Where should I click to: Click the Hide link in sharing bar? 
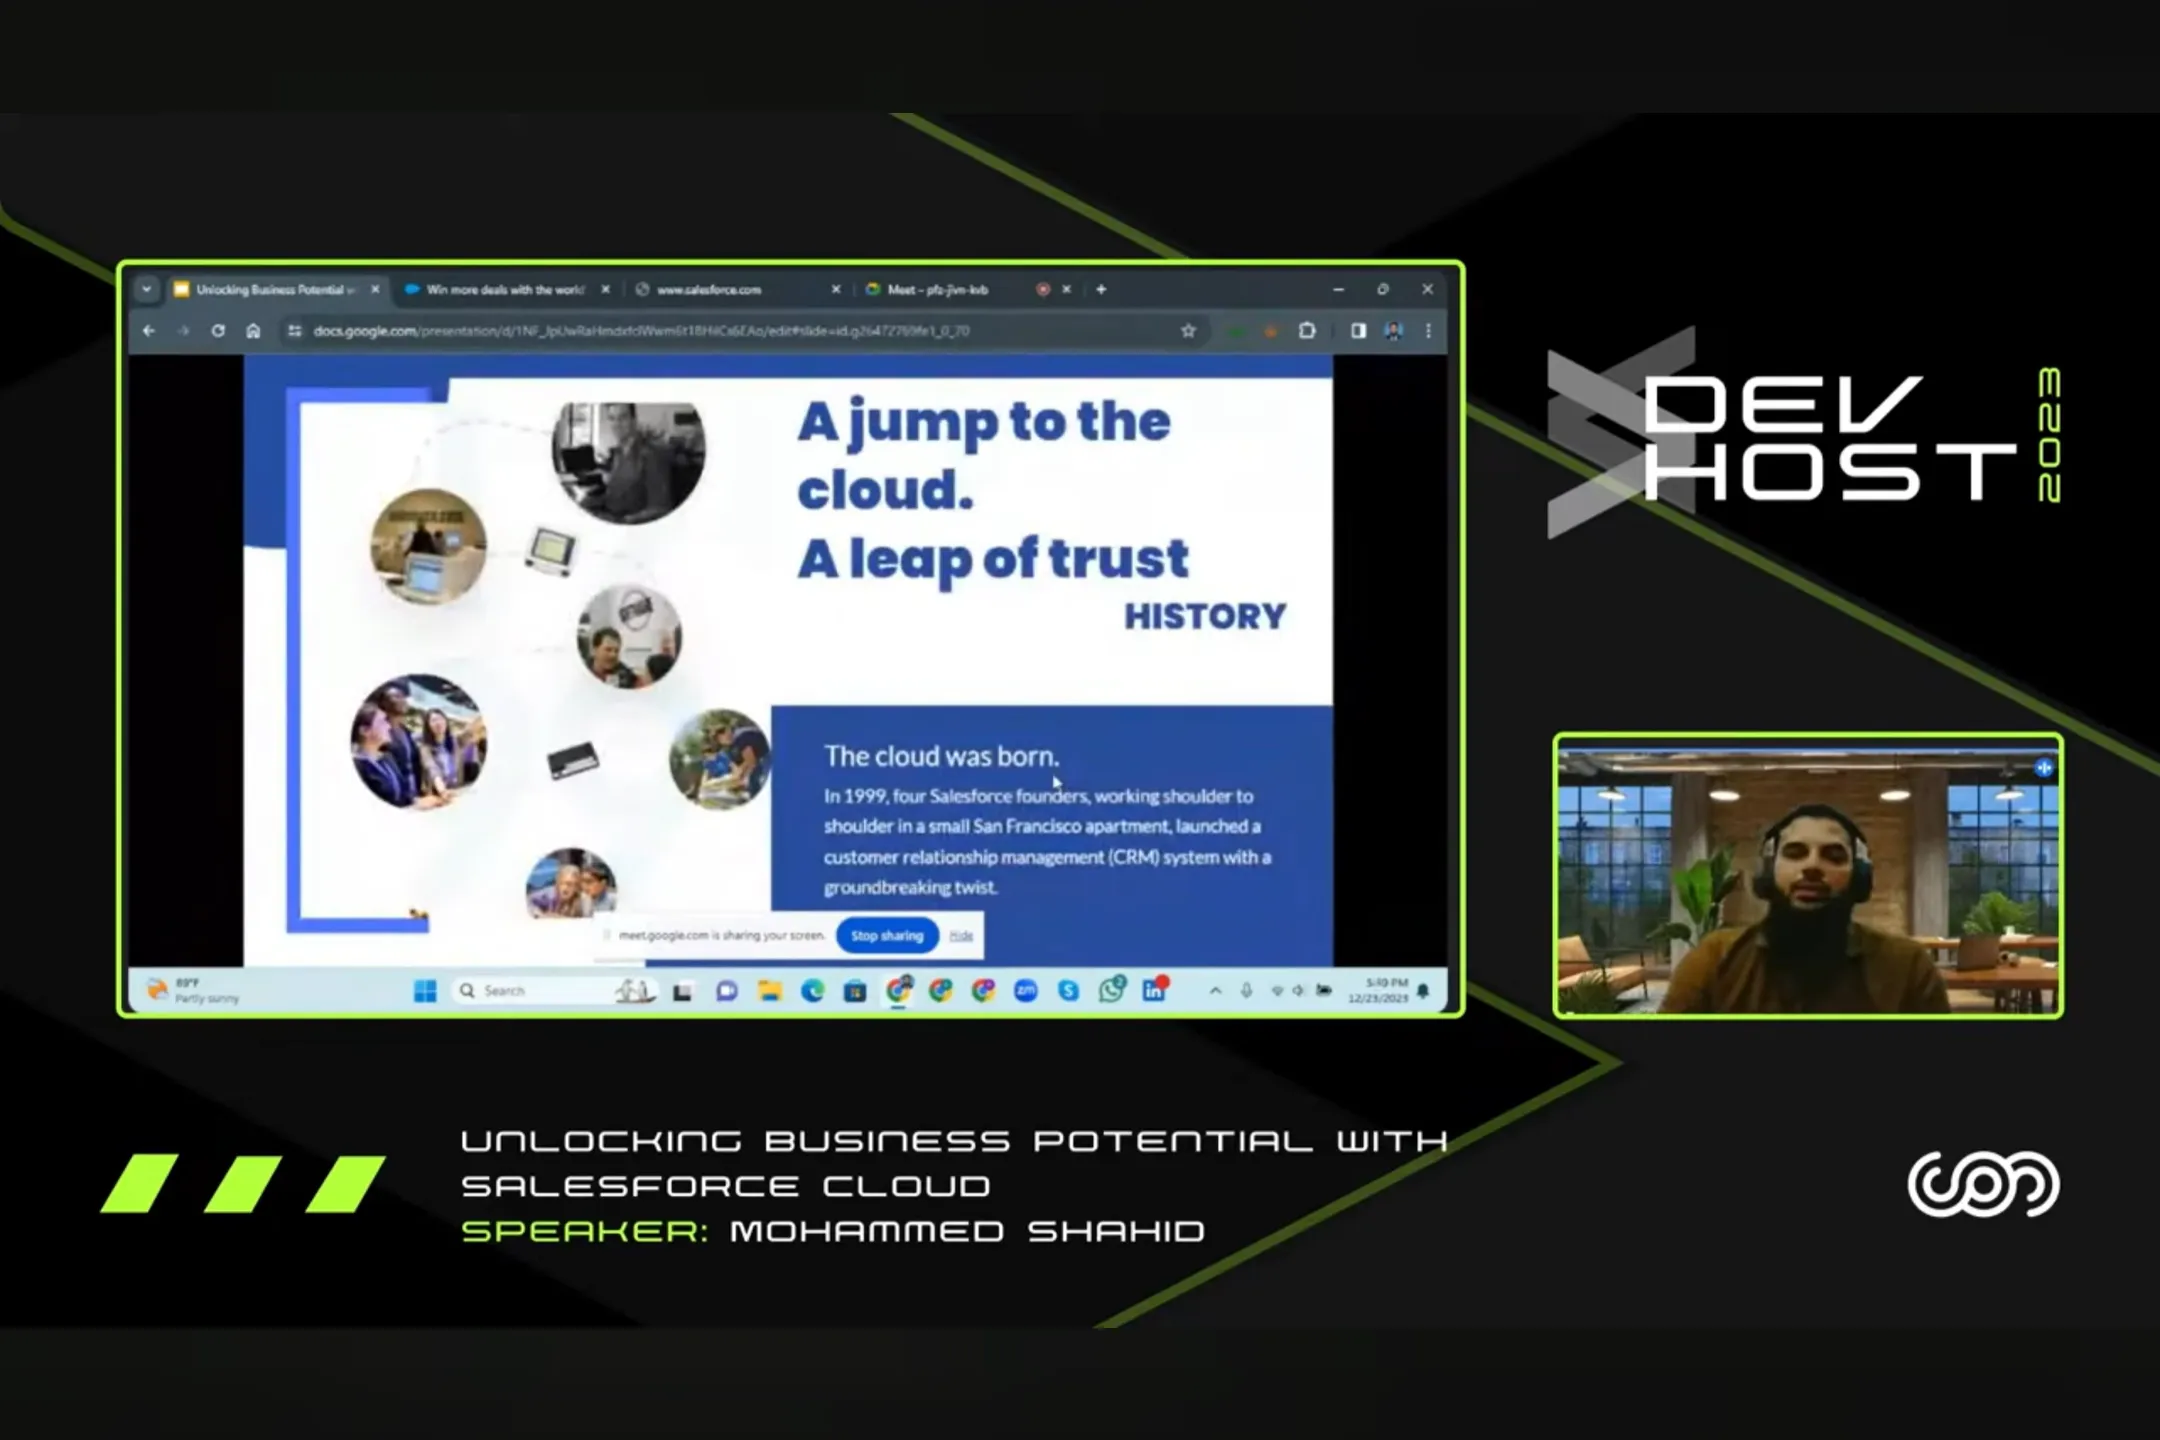tap(961, 936)
